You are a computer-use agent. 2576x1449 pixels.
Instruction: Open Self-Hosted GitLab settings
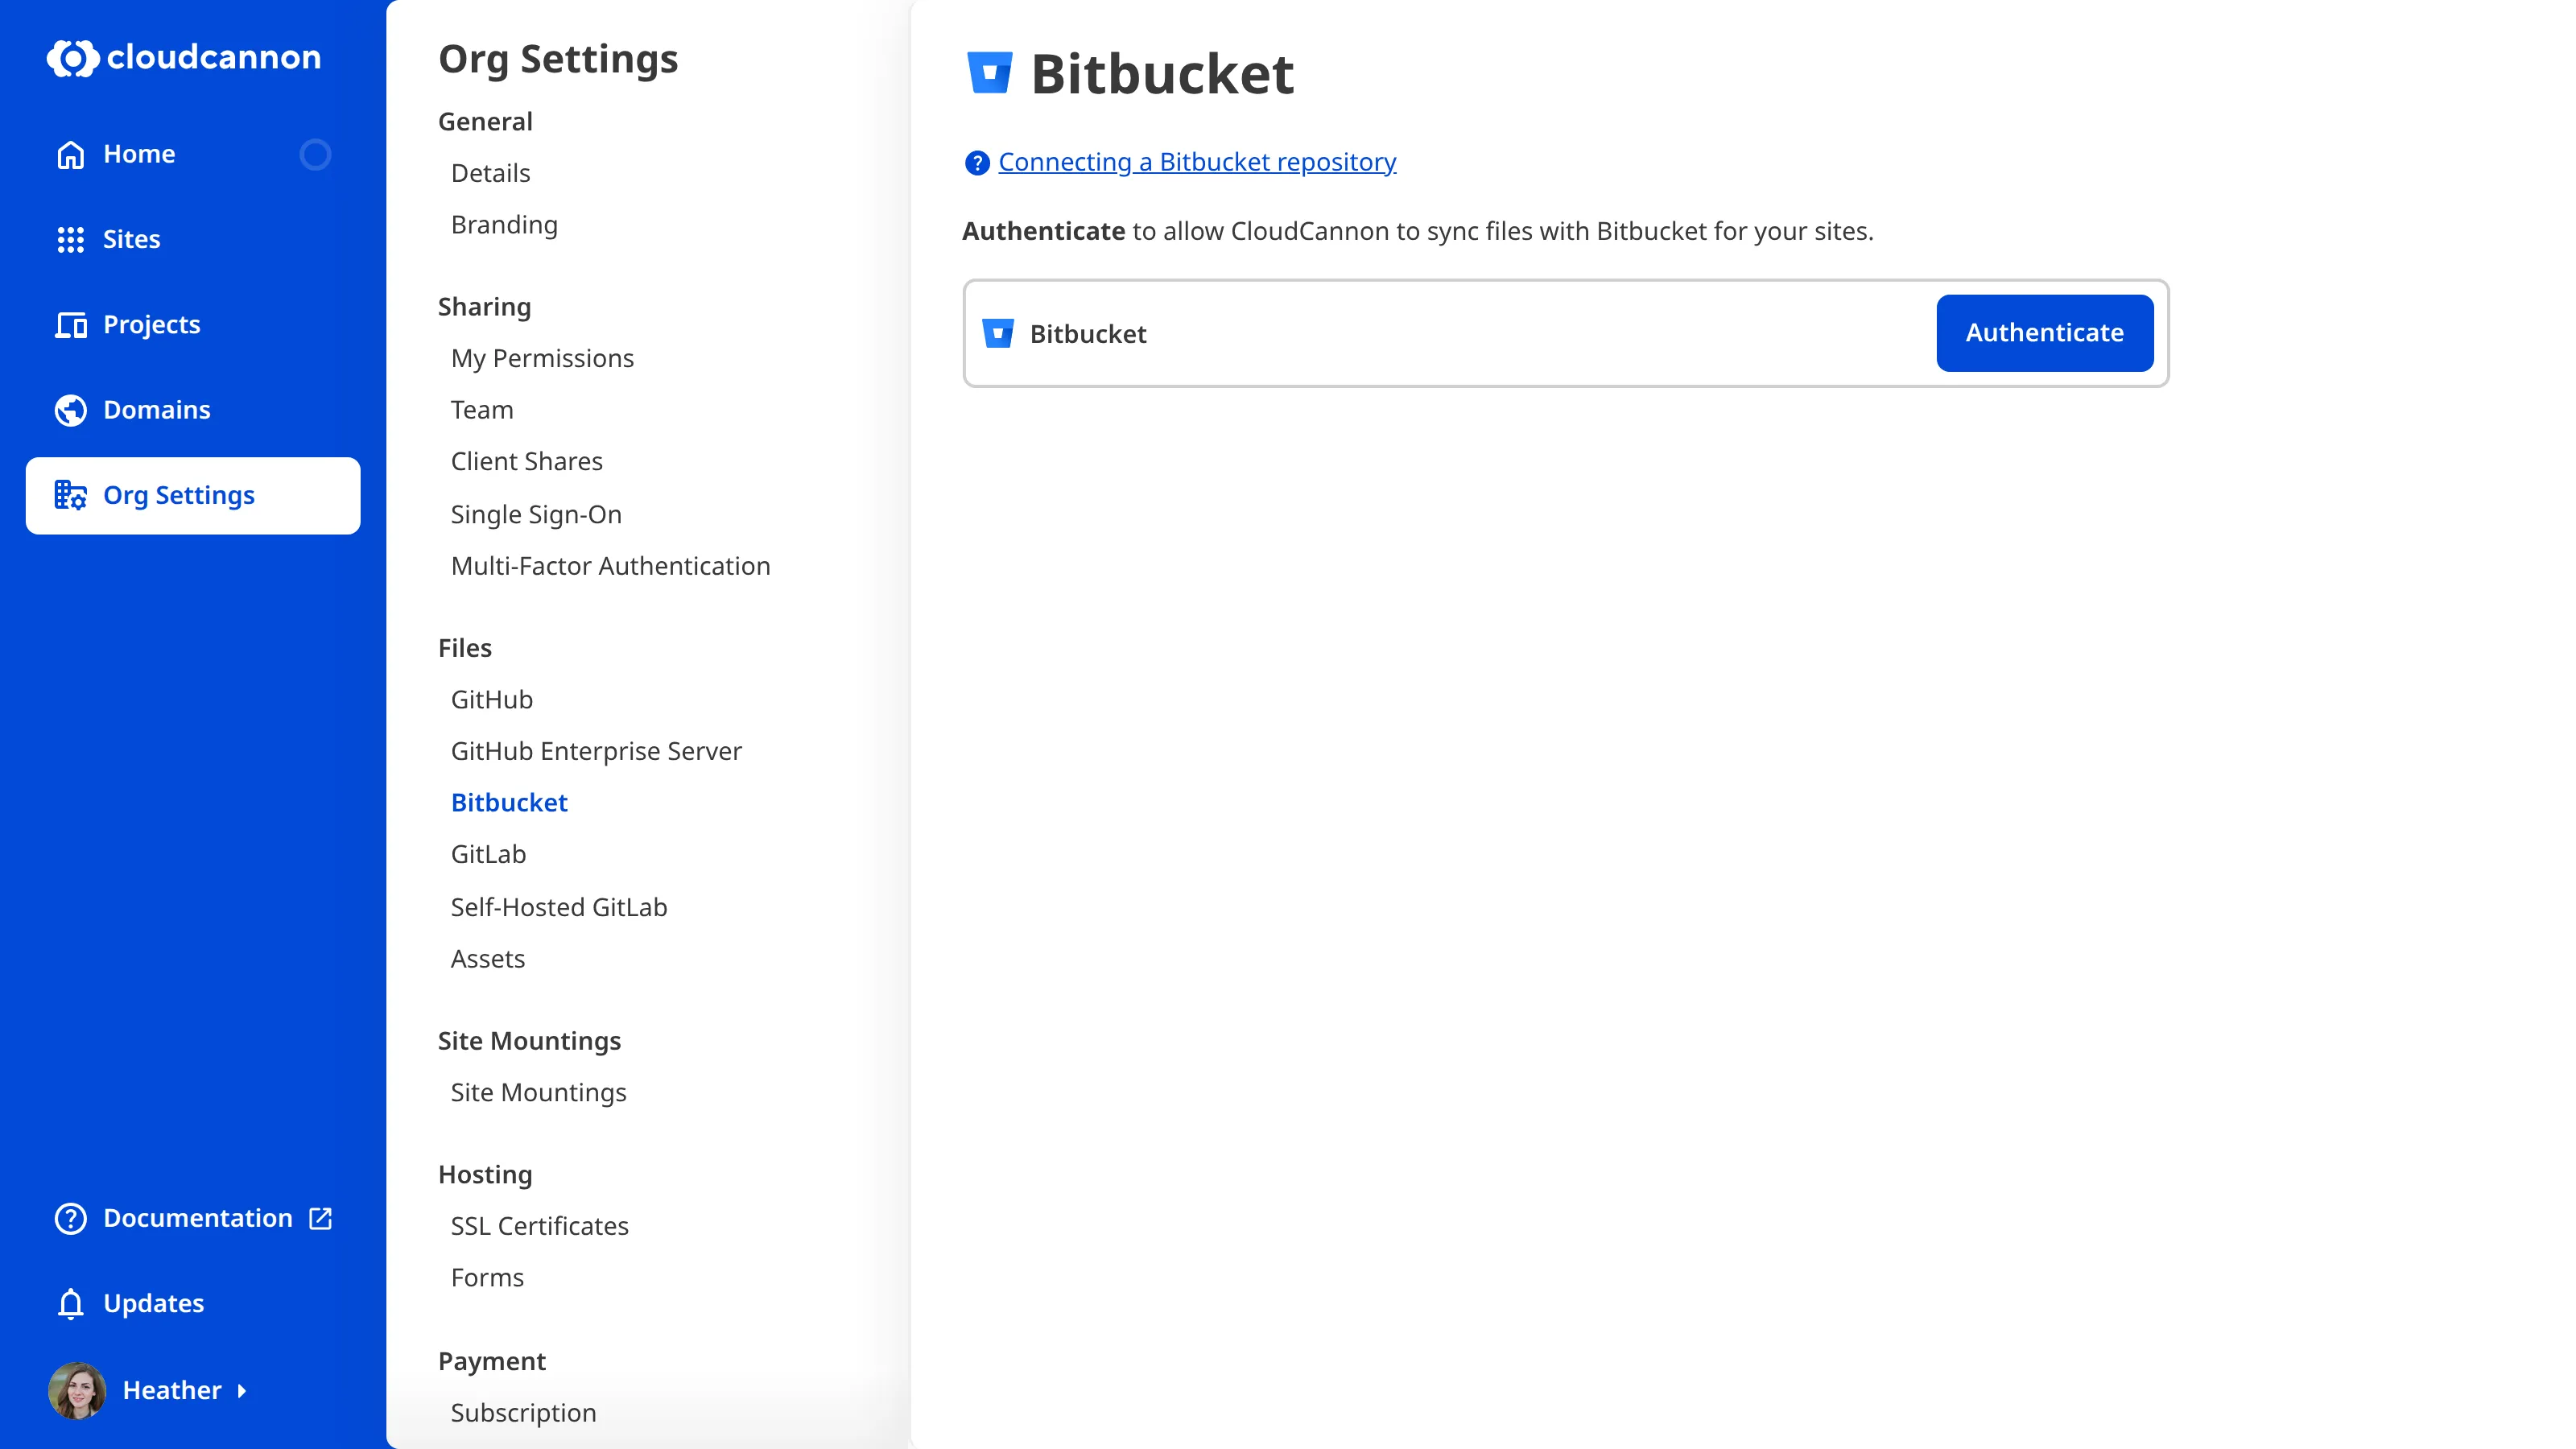(558, 907)
